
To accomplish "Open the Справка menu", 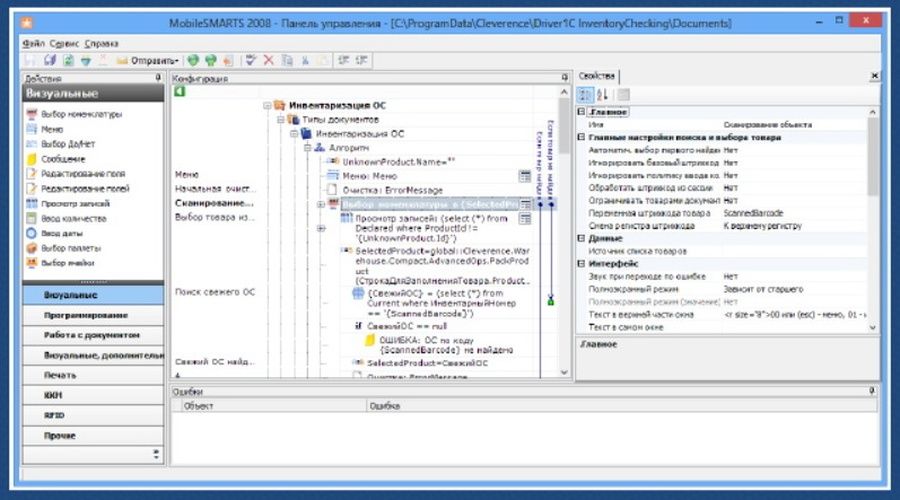I will [102, 44].
